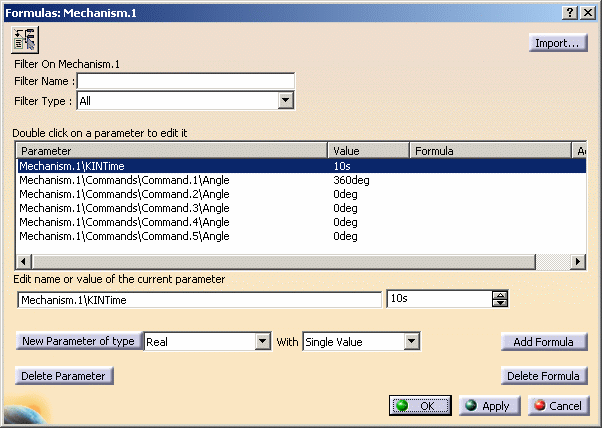Click the incremental filter tree icon
The image size is (602, 428).
(25, 40)
